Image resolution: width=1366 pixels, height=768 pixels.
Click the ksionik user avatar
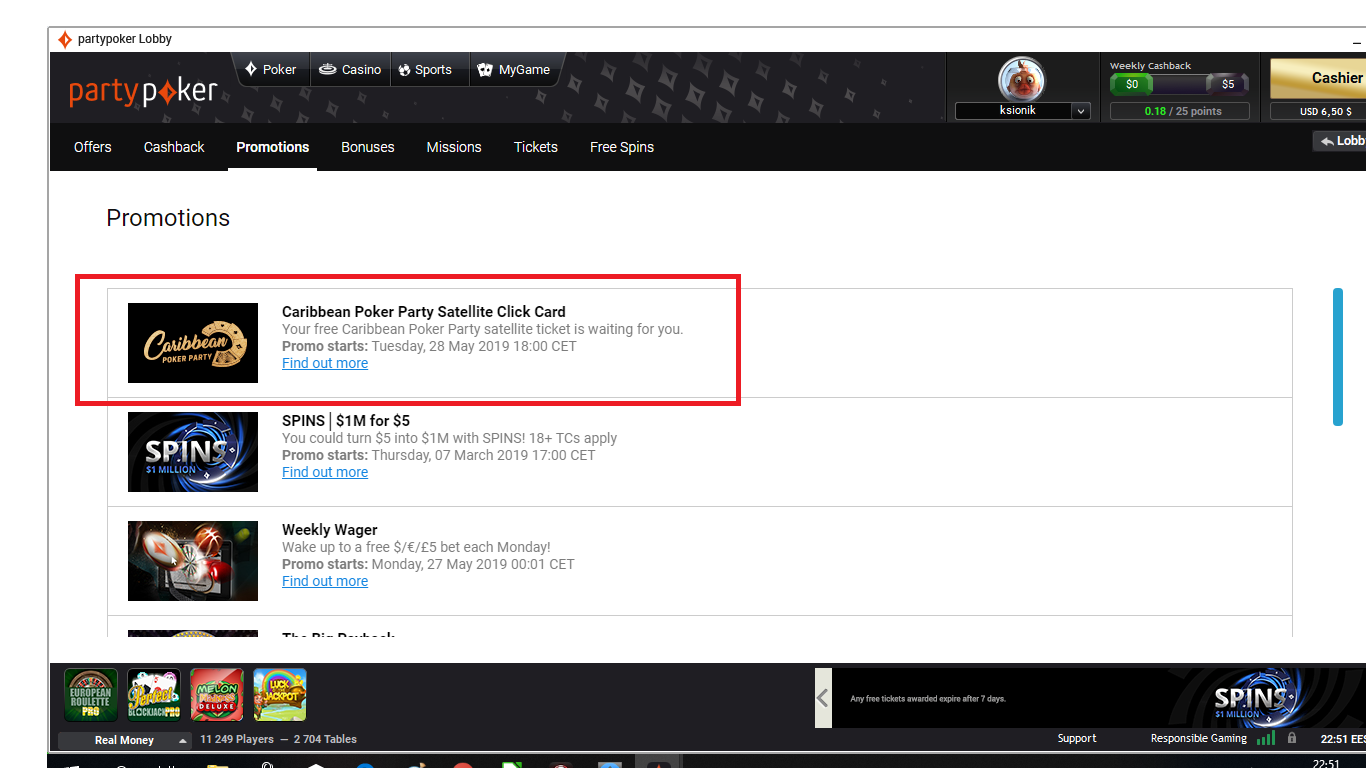tap(1021, 79)
